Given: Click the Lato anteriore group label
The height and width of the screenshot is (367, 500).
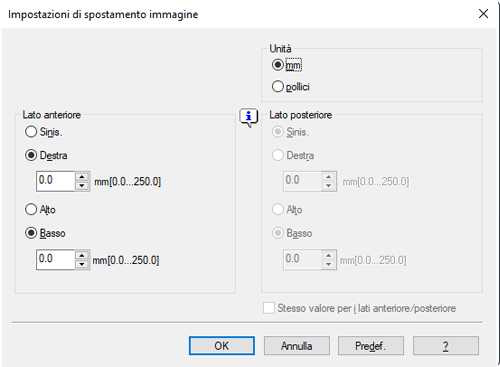Looking at the screenshot, I should (52, 115).
